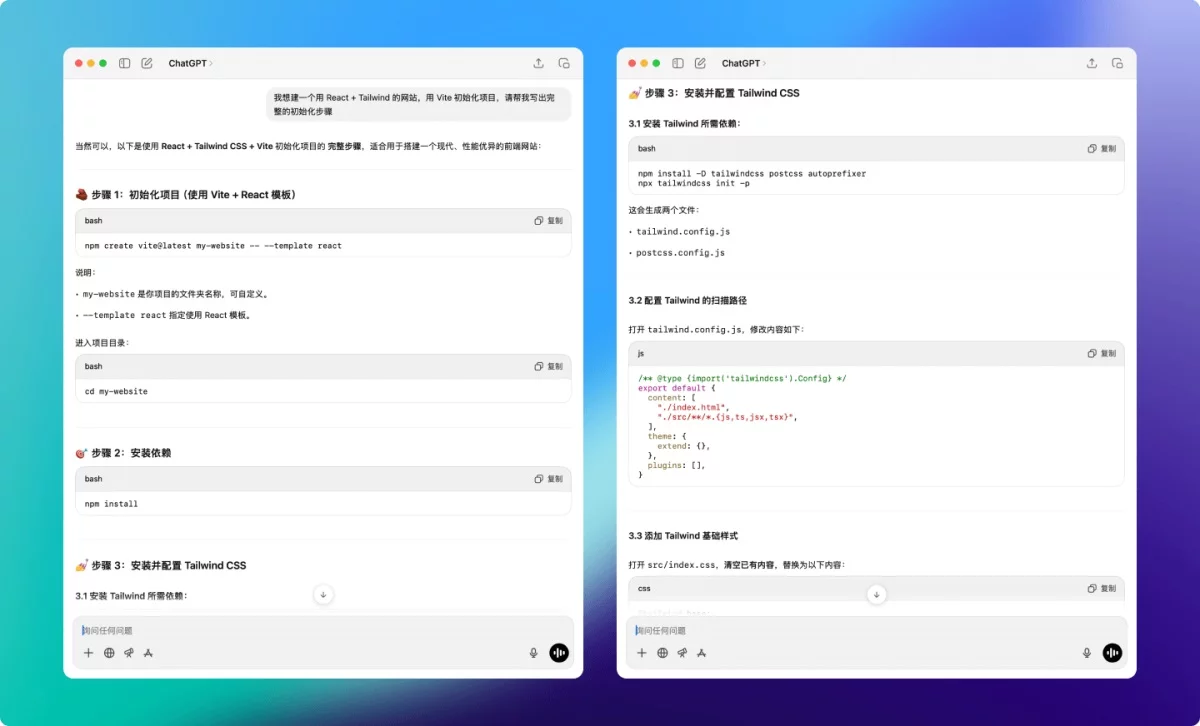Open the ChatGPT model dropdown in the left window
Screen dimensions: 1200x726
pyautogui.click(x=190, y=63)
